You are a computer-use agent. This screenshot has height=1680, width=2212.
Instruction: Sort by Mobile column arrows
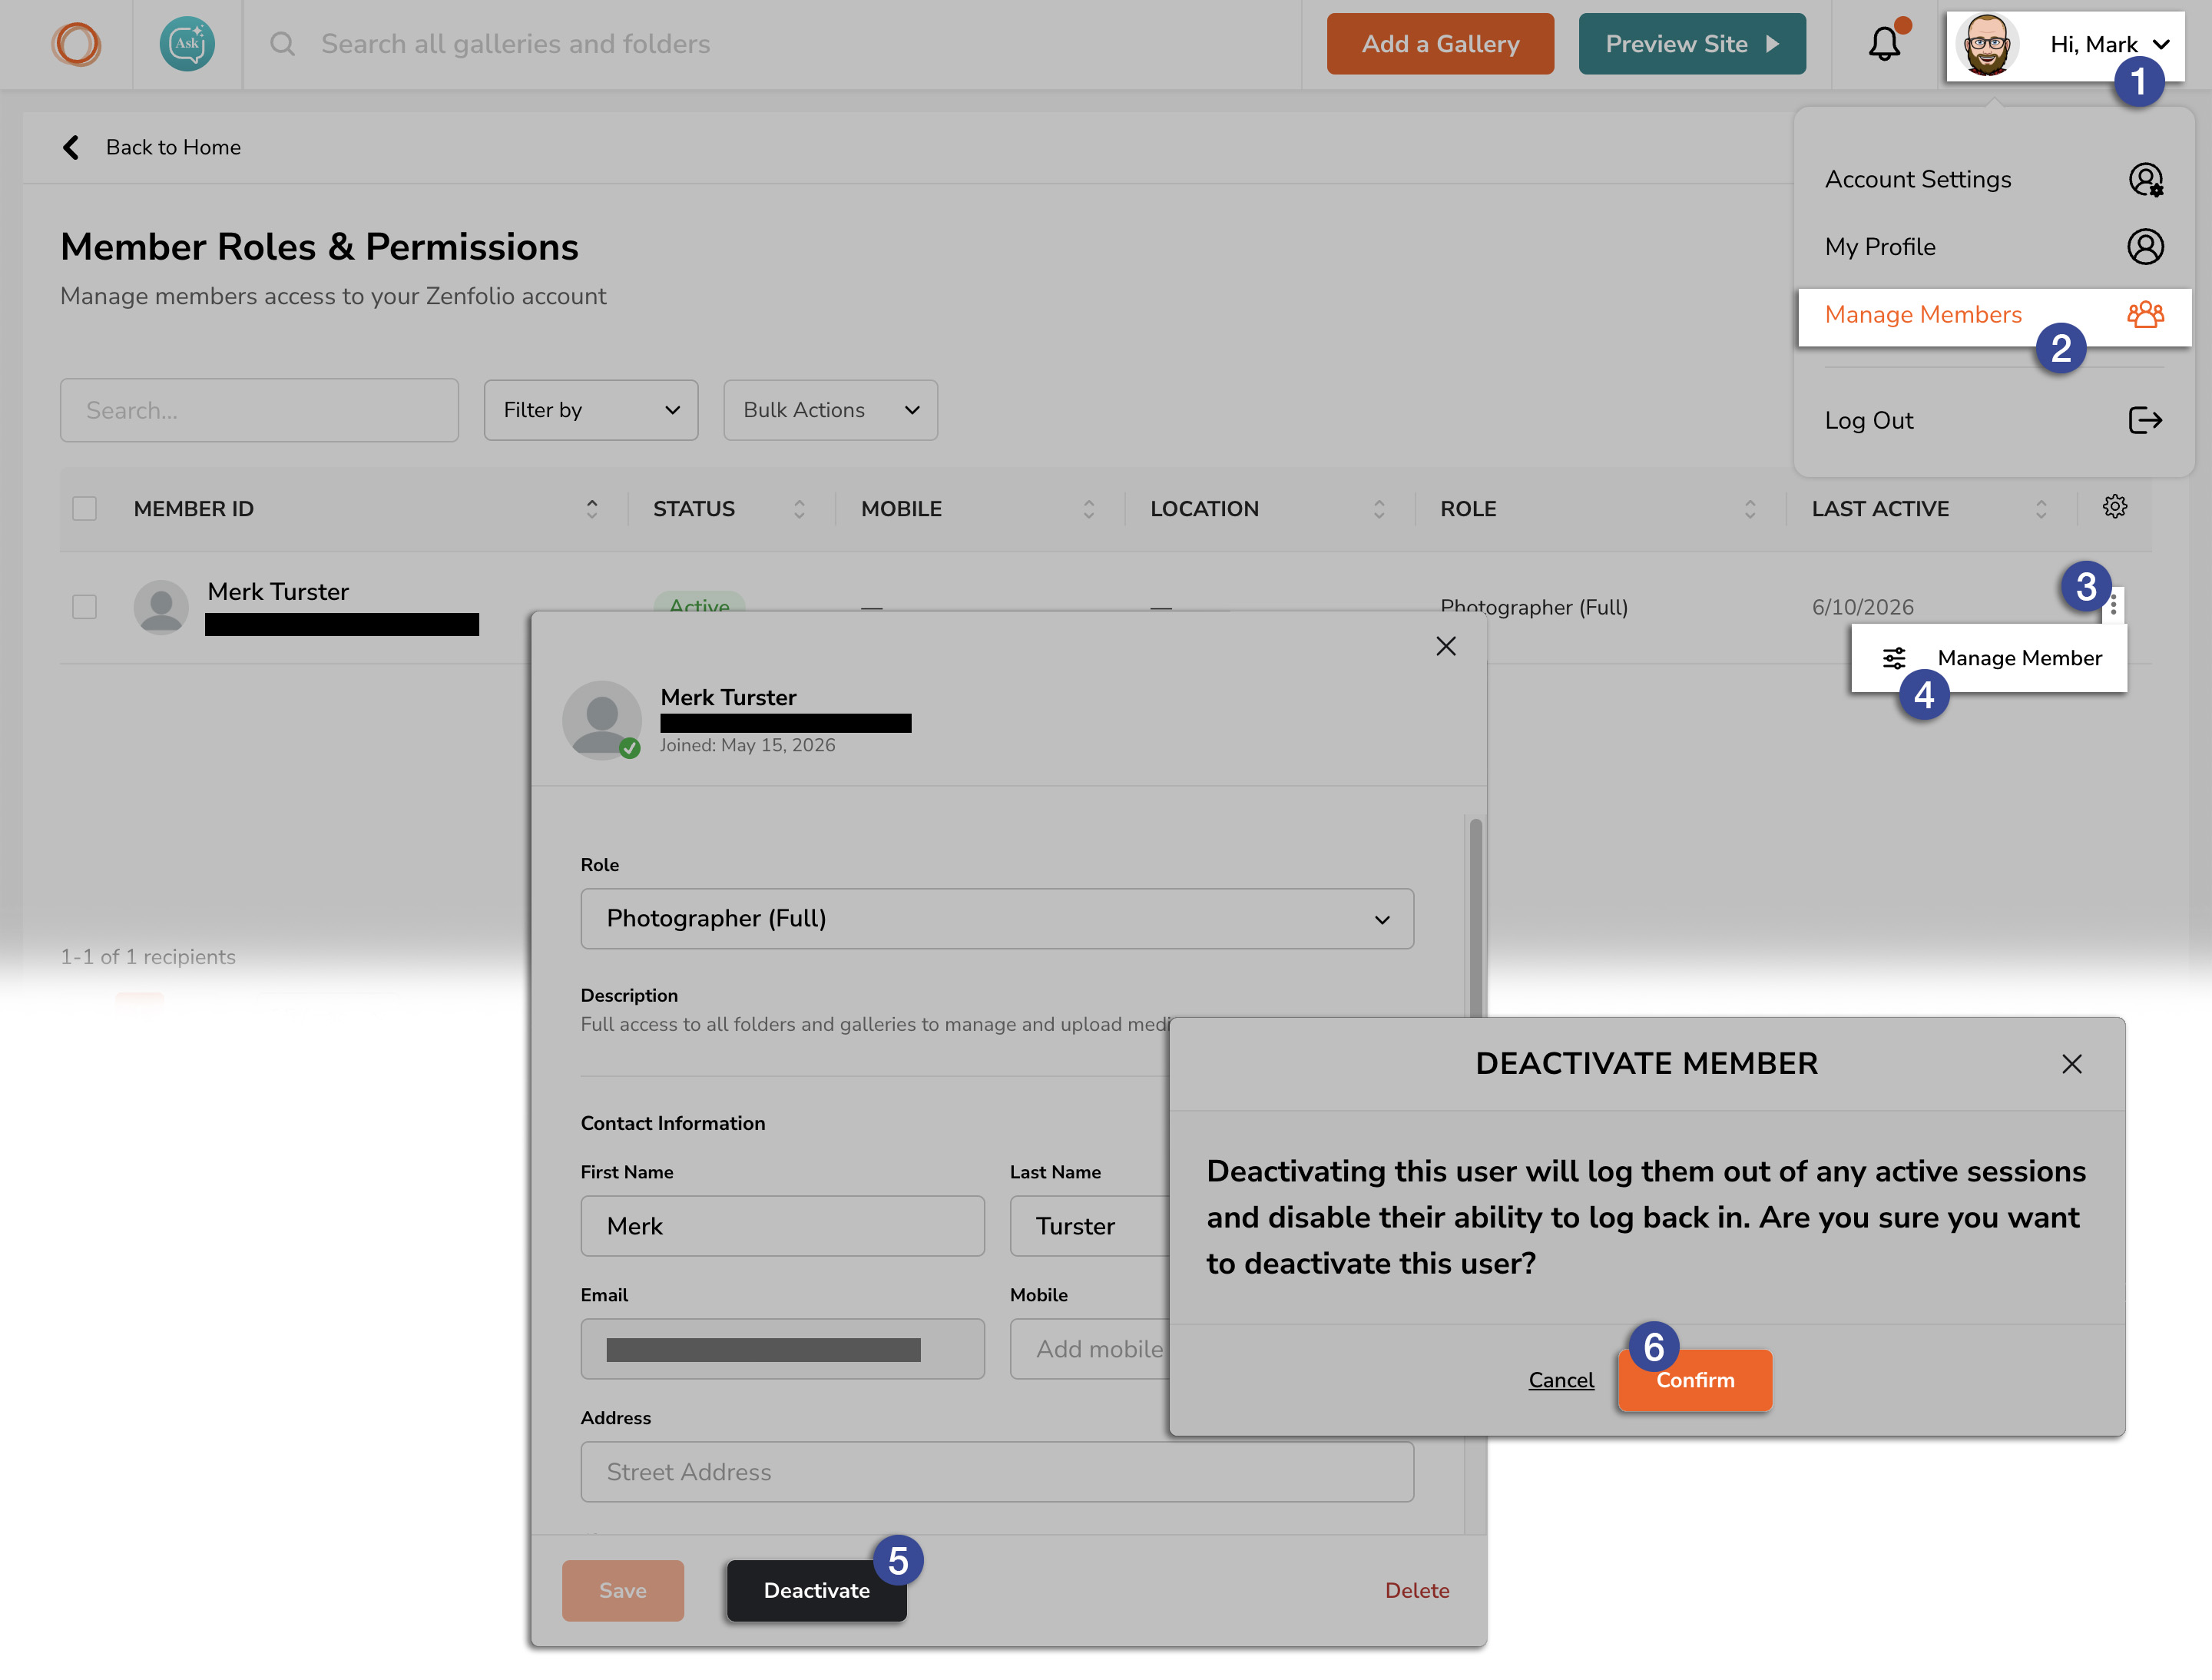point(1089,509)
